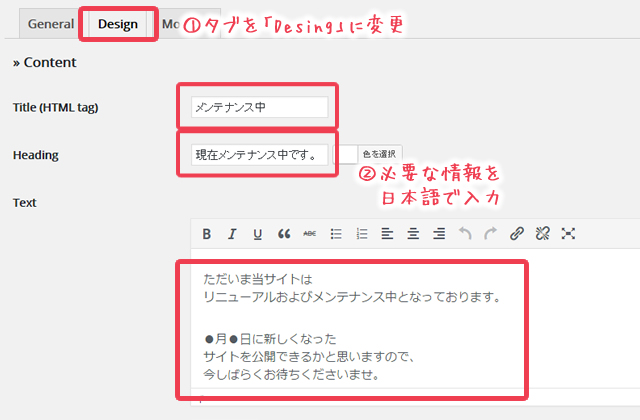This screenshot has width=640, height=420.
Task: Apply strikethrough using the ABC icon
Action: pos(309,234)
